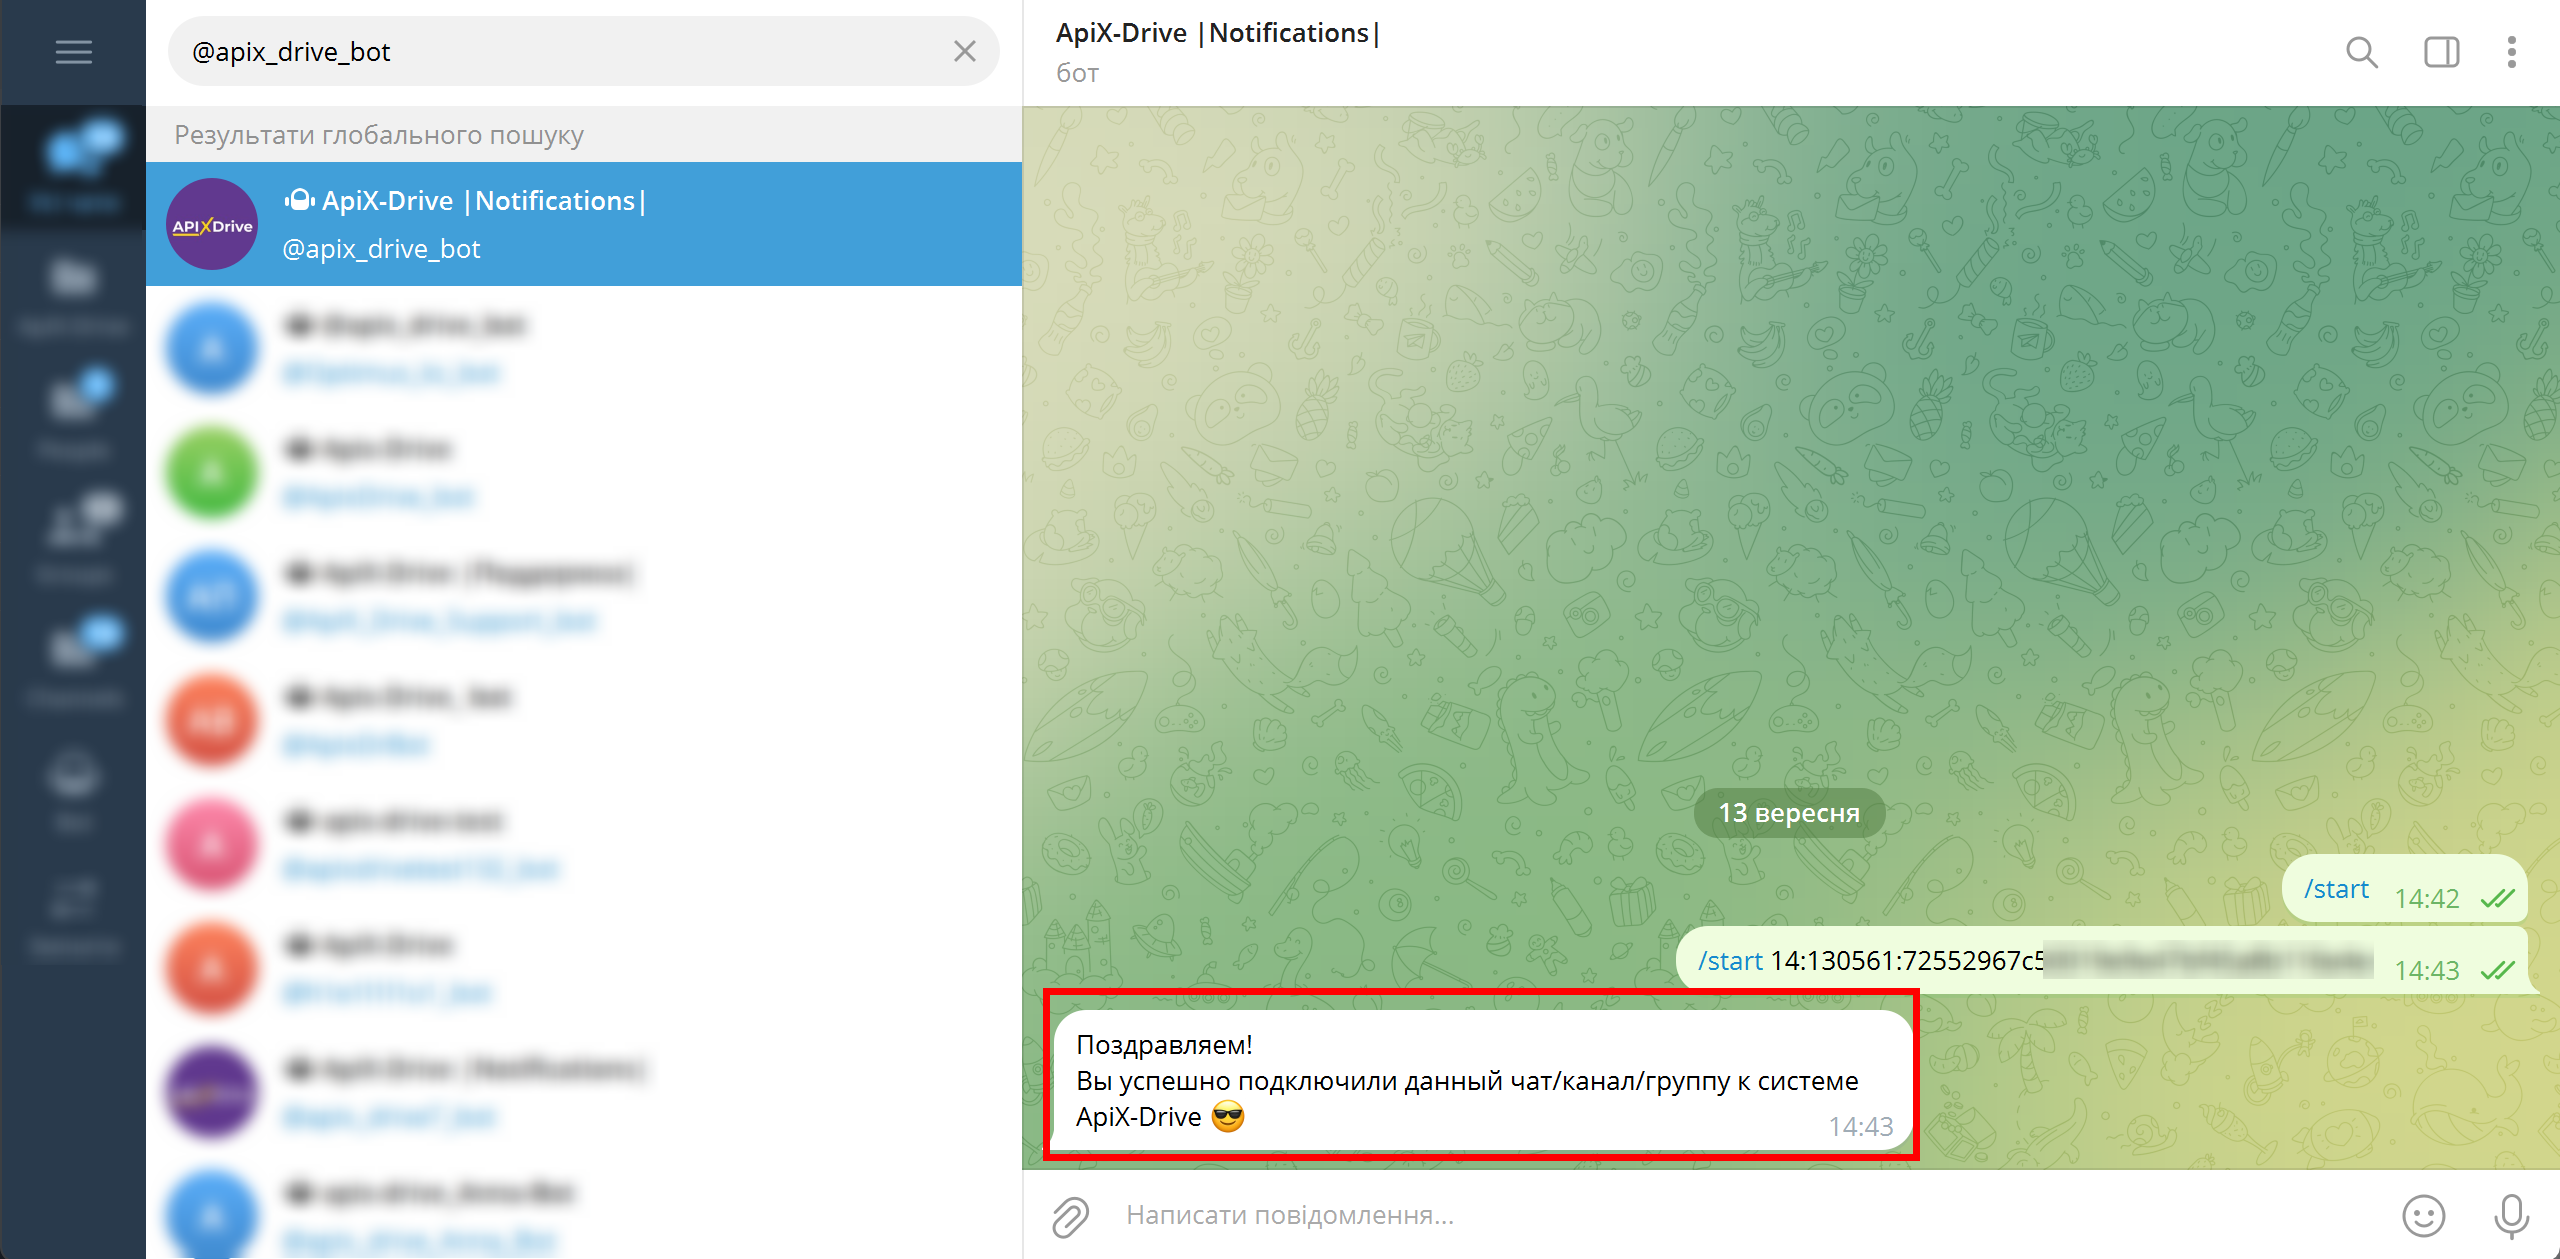Open the third sidebar folder tab
2560x1259 pixels.
(x=73, y=414)
